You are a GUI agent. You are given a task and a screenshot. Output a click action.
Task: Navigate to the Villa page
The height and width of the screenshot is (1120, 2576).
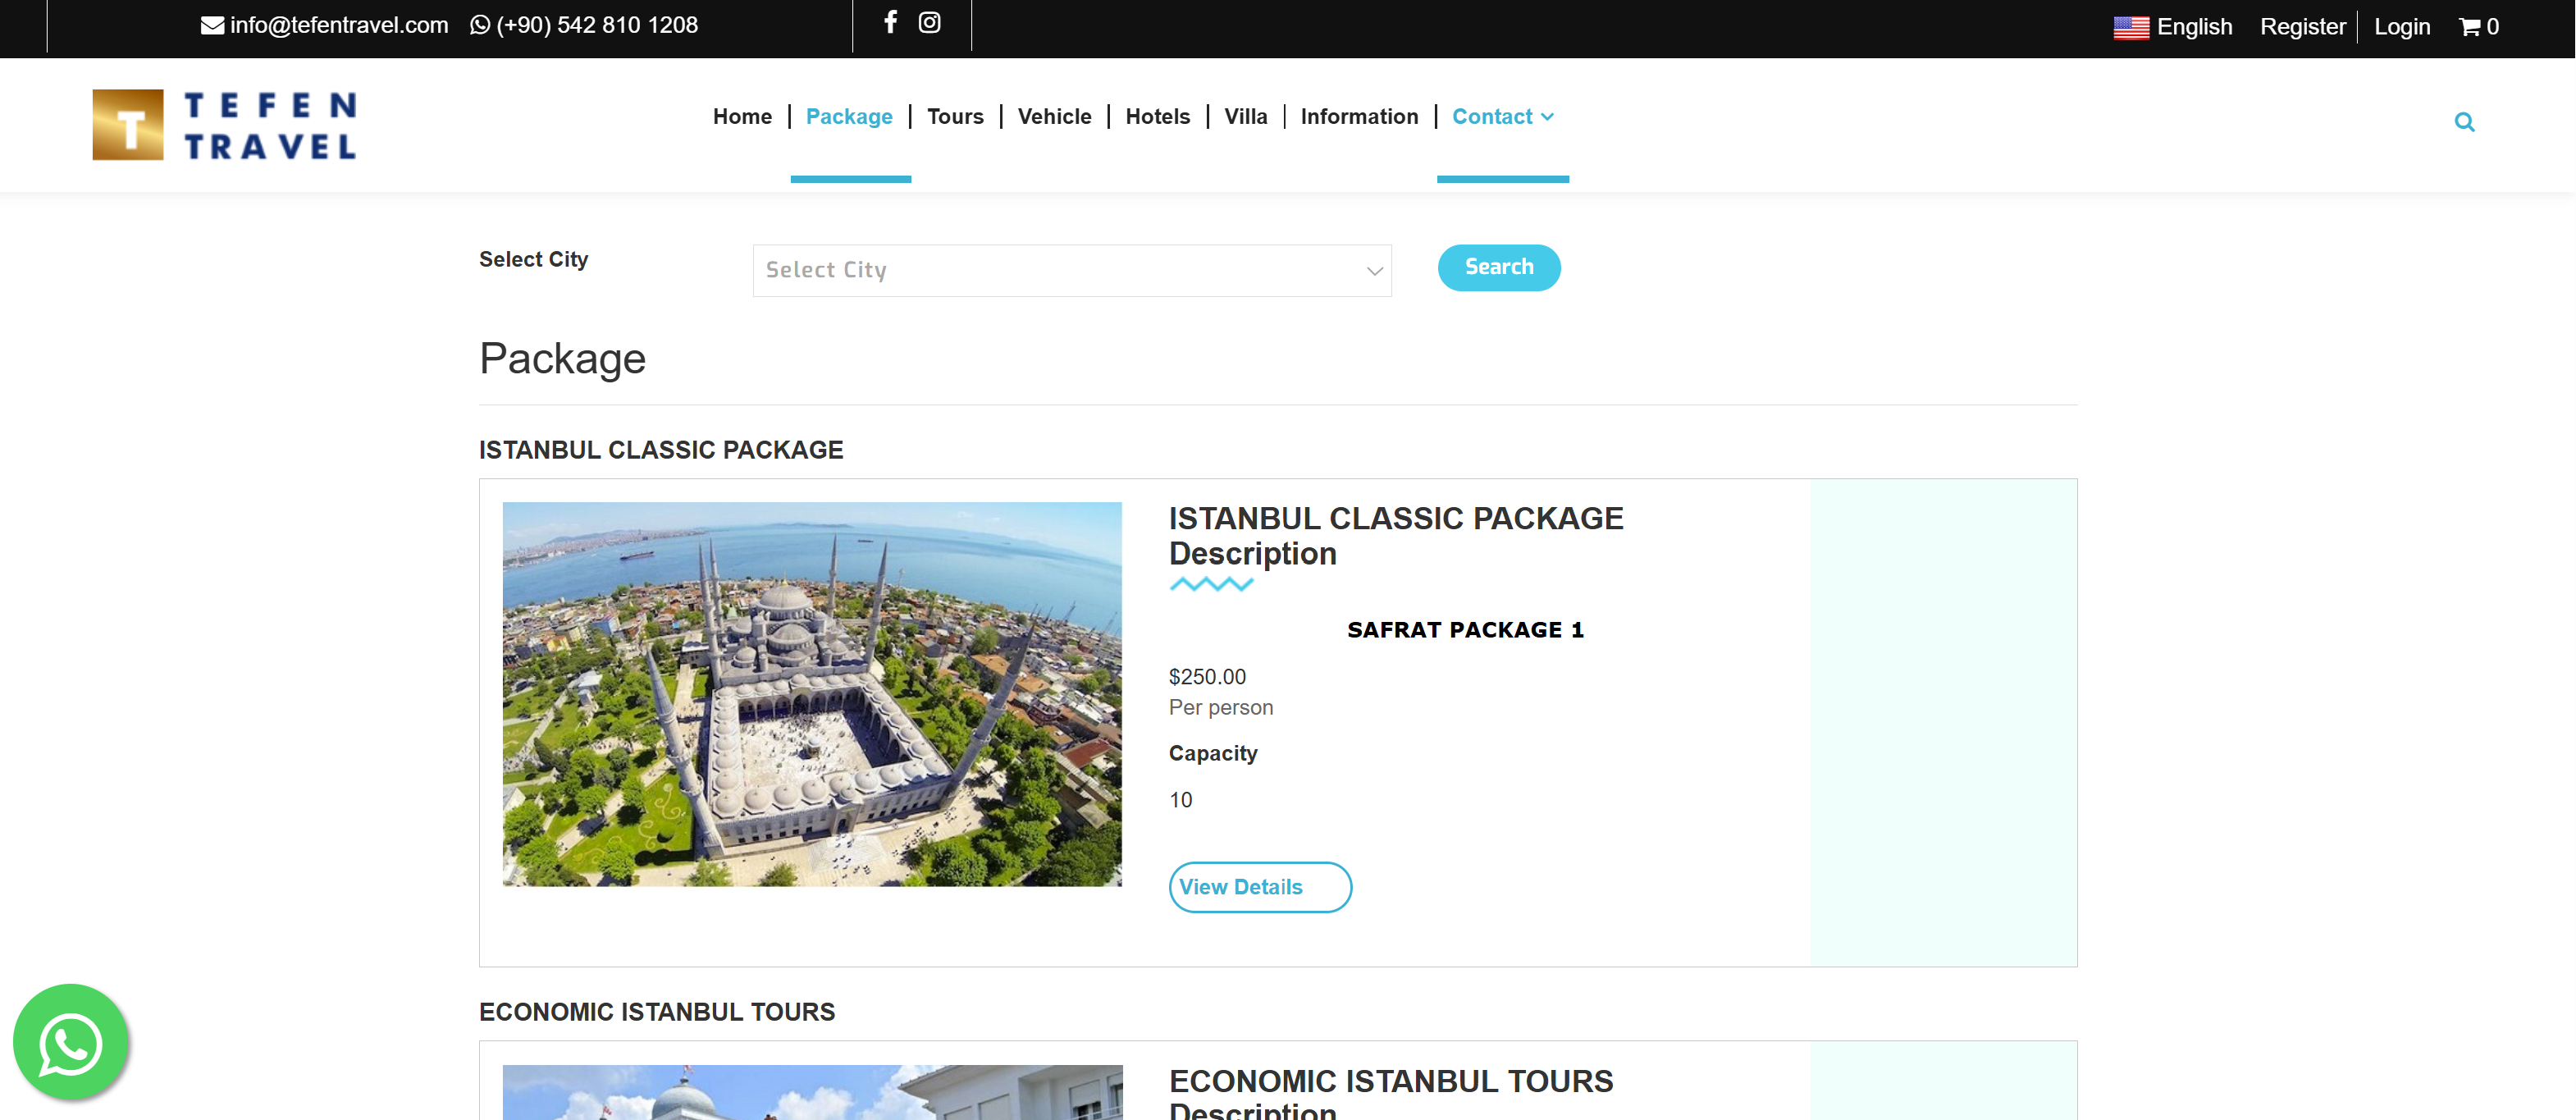pyautogui.click(x=1245, y=117)
